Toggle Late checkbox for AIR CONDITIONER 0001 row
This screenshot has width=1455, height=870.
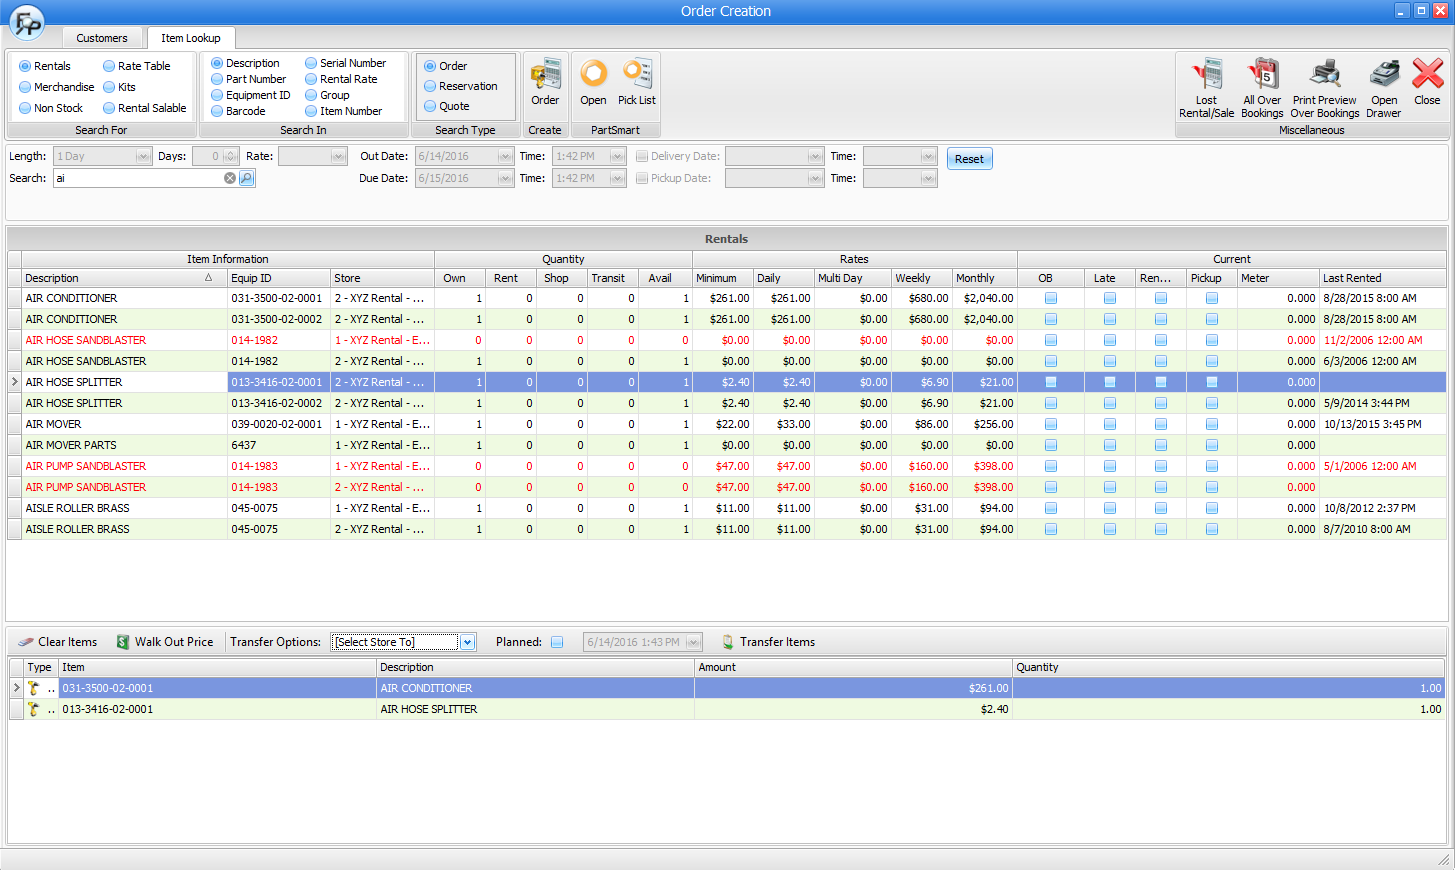[x=1110, y=298]
